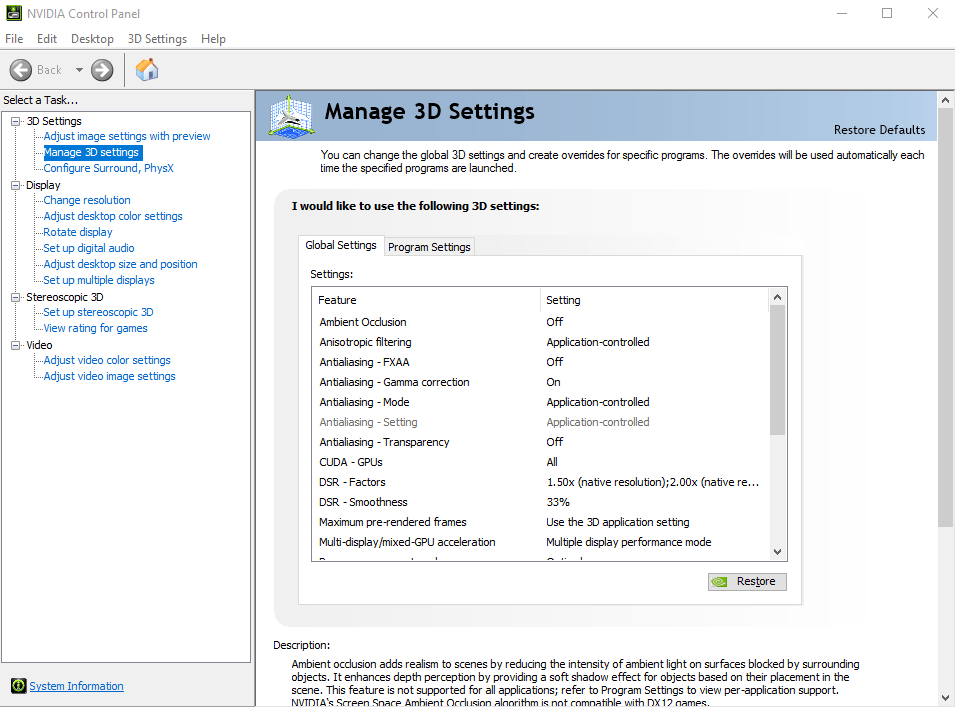Select Configure Surround, PhysX task
Screen dimensions: 955x707
[x=108, y=168]
